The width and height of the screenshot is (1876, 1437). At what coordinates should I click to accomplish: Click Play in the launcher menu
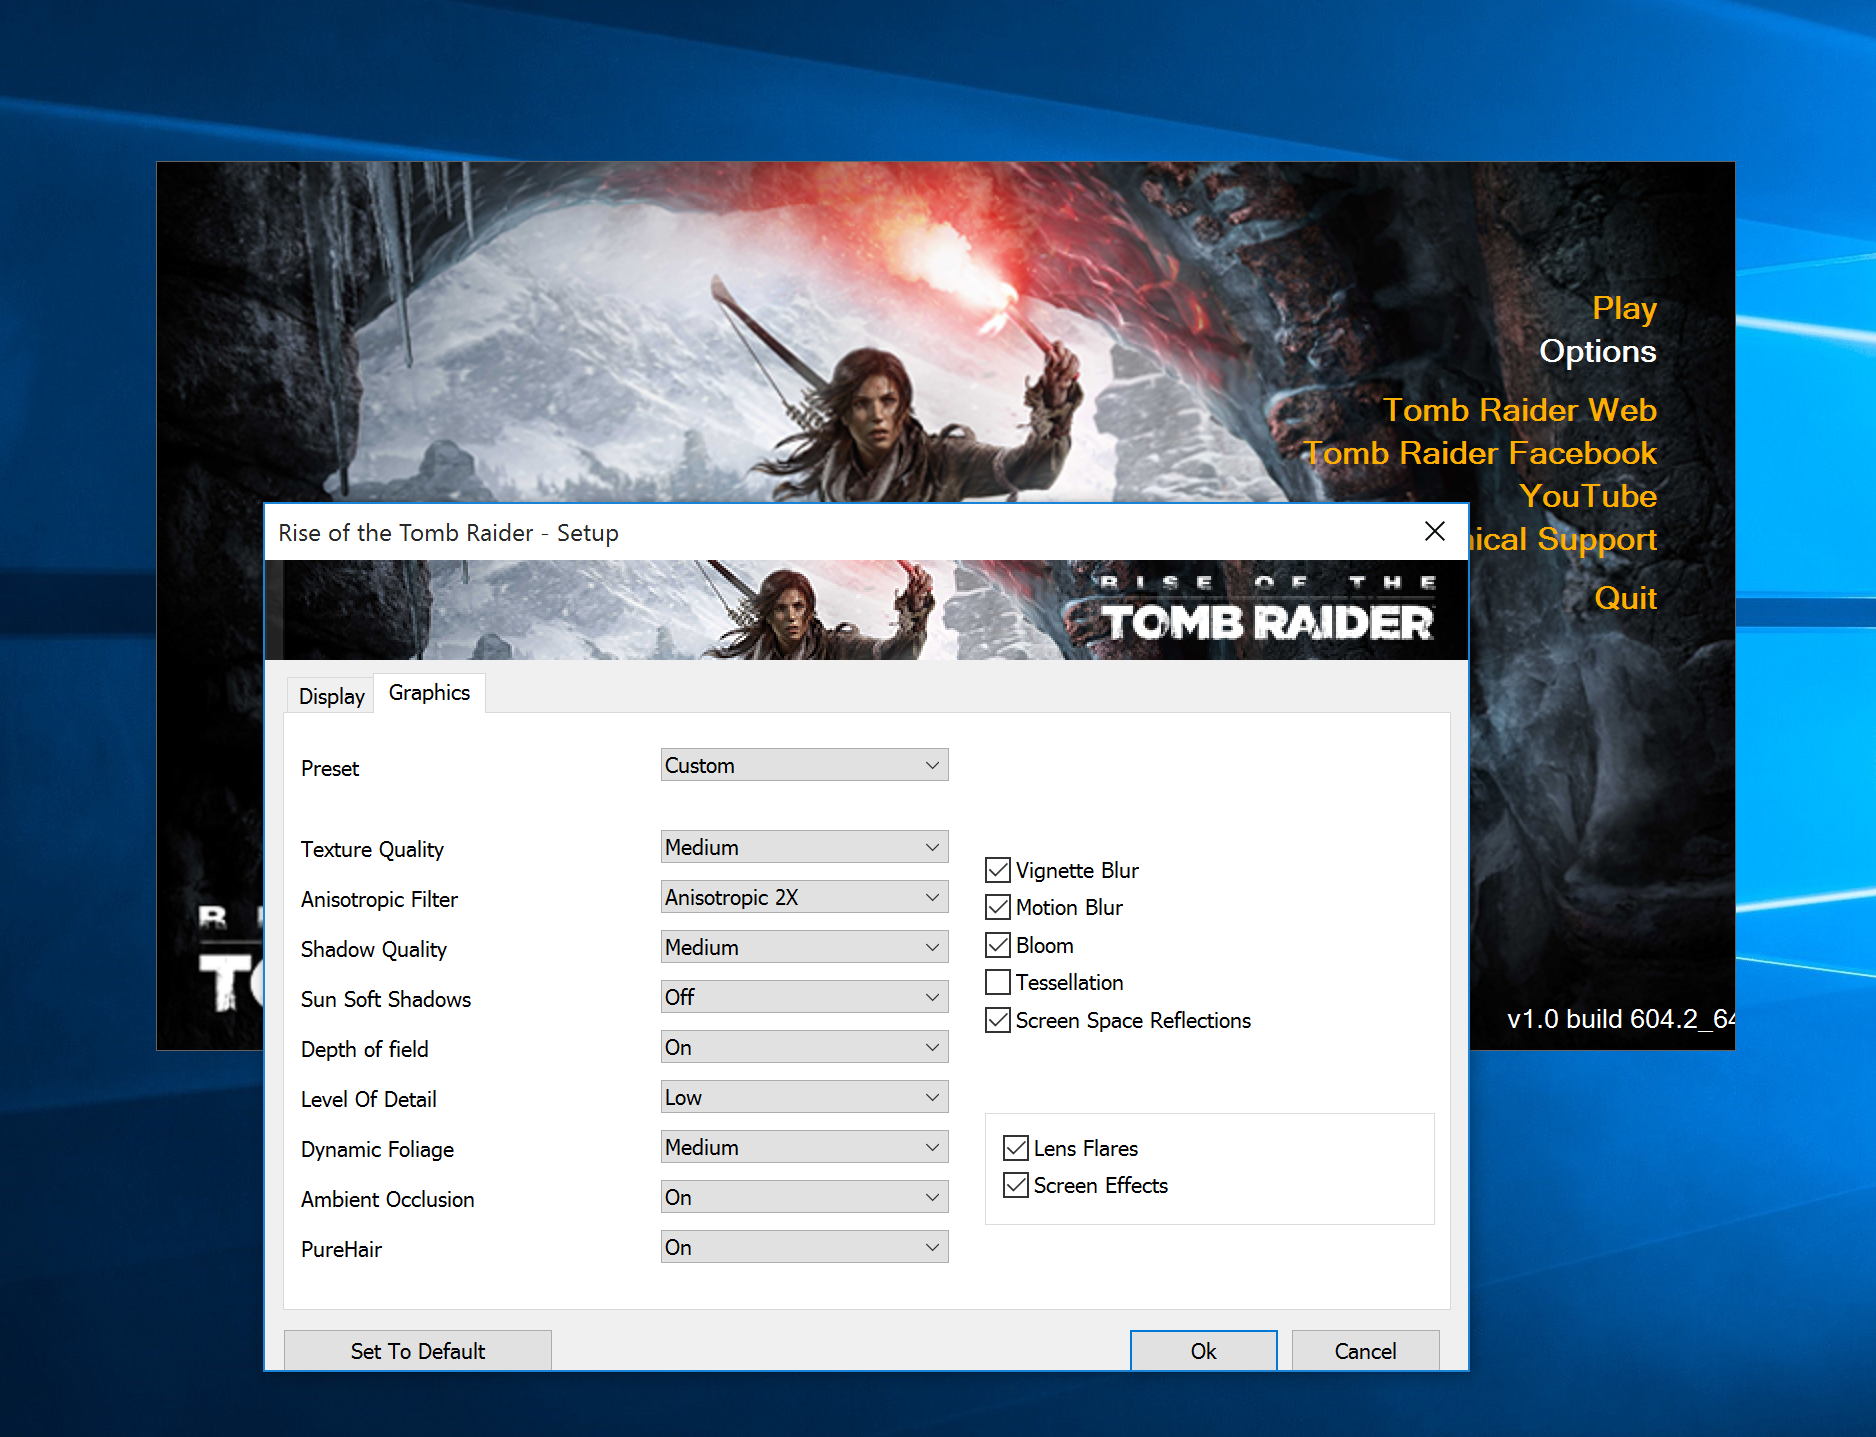click(x=1624, y=309)
